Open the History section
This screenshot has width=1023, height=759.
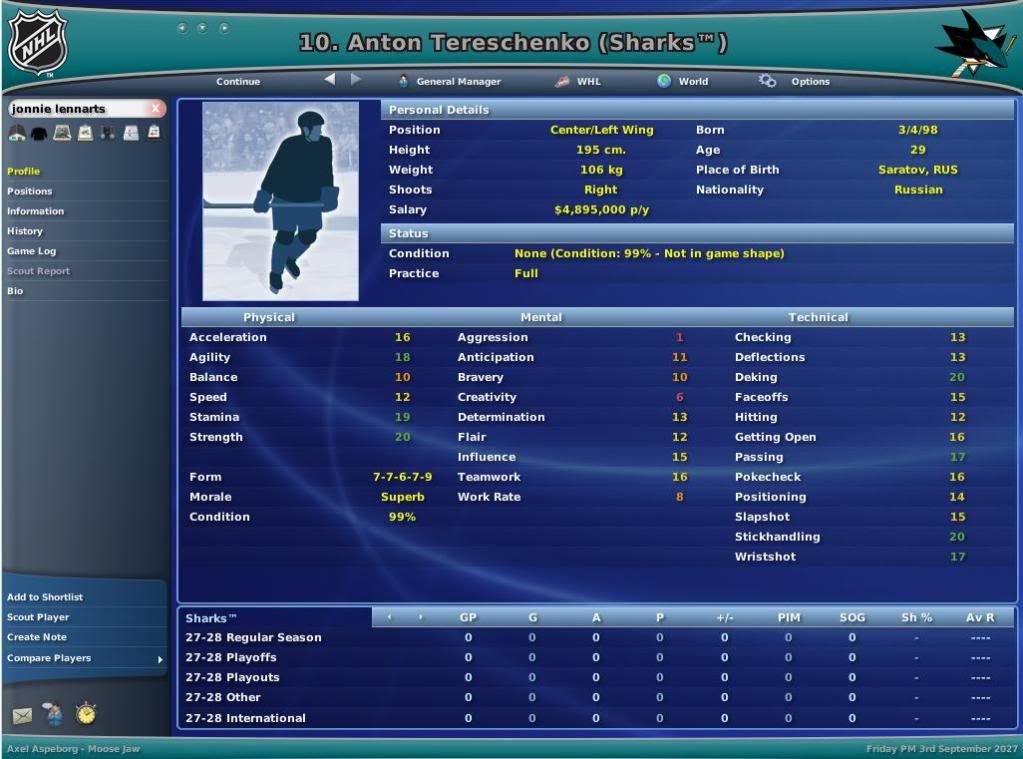pos(25,231)
